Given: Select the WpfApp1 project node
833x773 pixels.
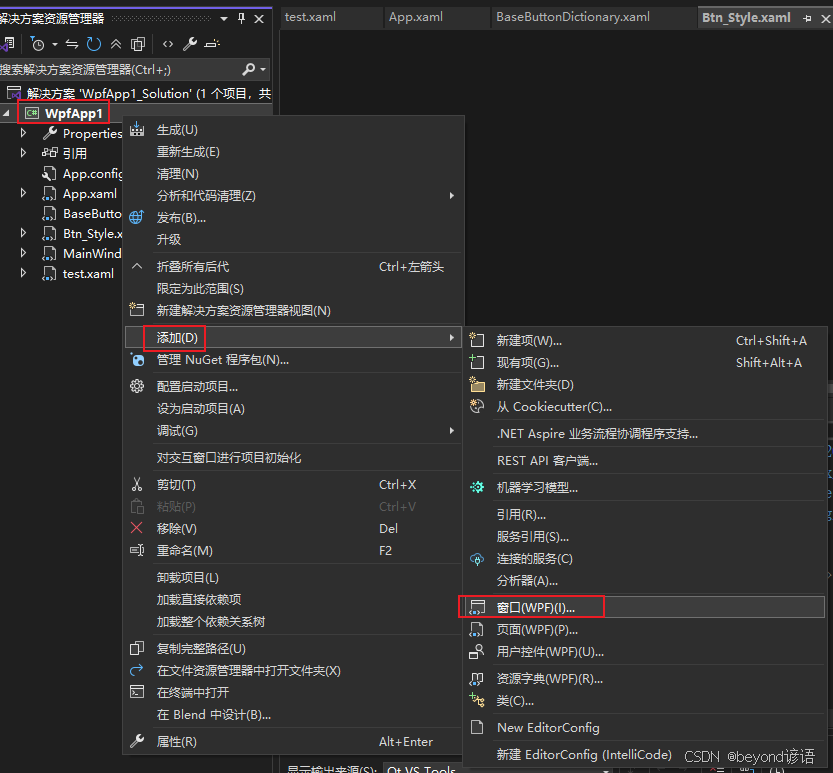Looking at the screenshot, I should pyautogui.click(x=74, y=113).
